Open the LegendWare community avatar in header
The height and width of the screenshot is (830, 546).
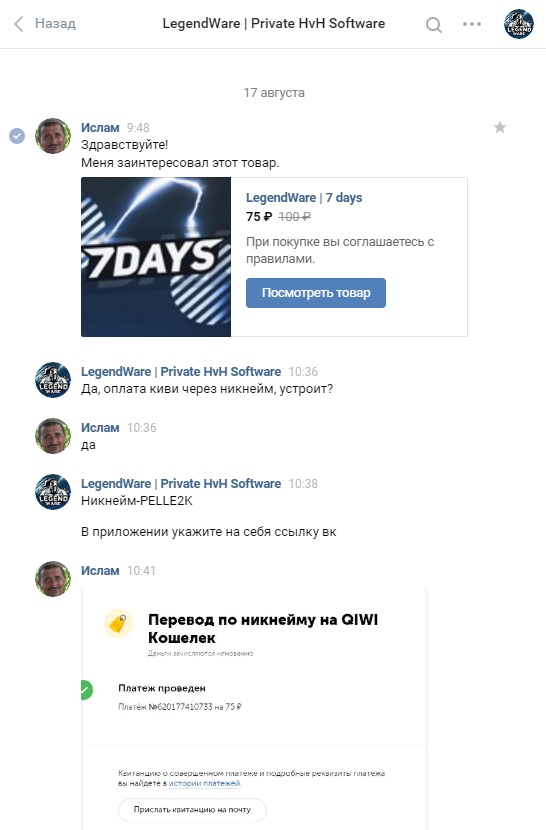click(518, 24)
